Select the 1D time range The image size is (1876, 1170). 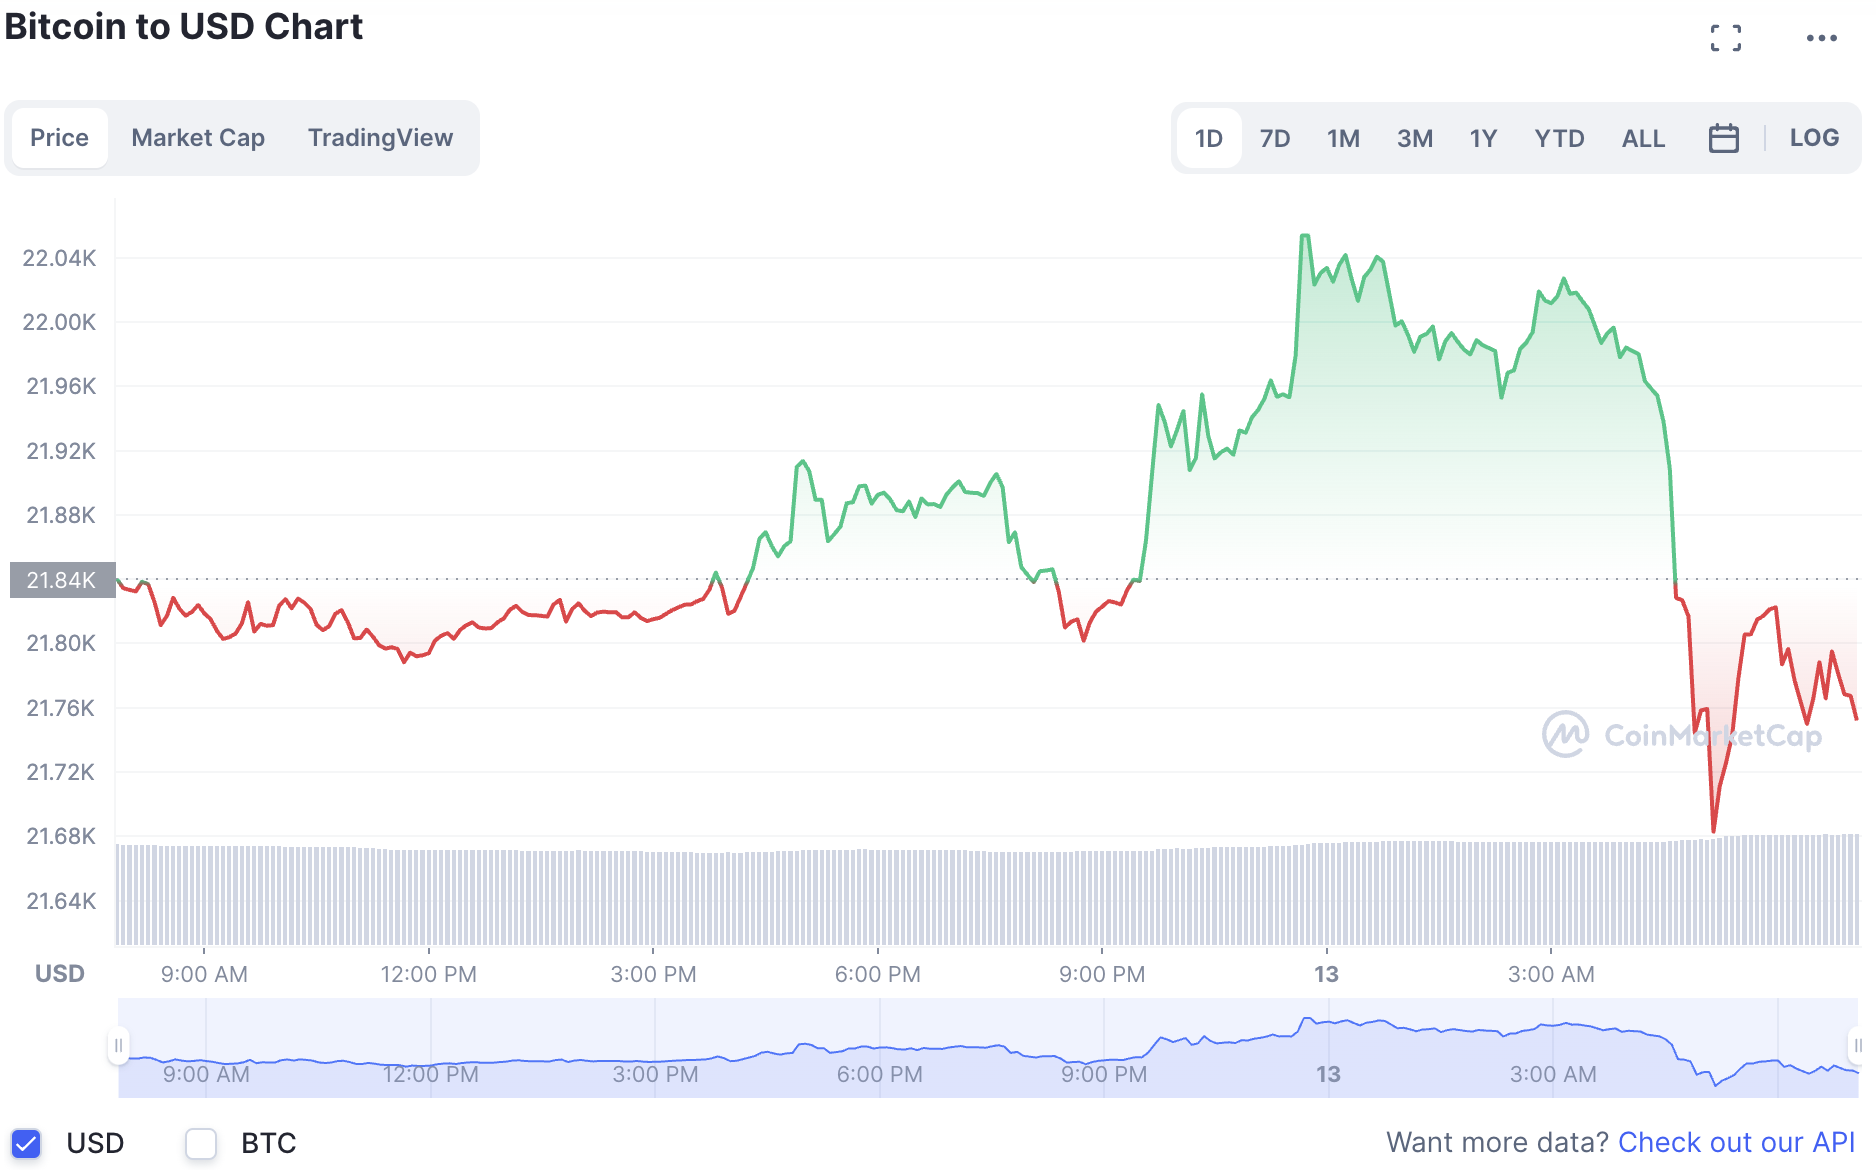tap(1208, 138)
